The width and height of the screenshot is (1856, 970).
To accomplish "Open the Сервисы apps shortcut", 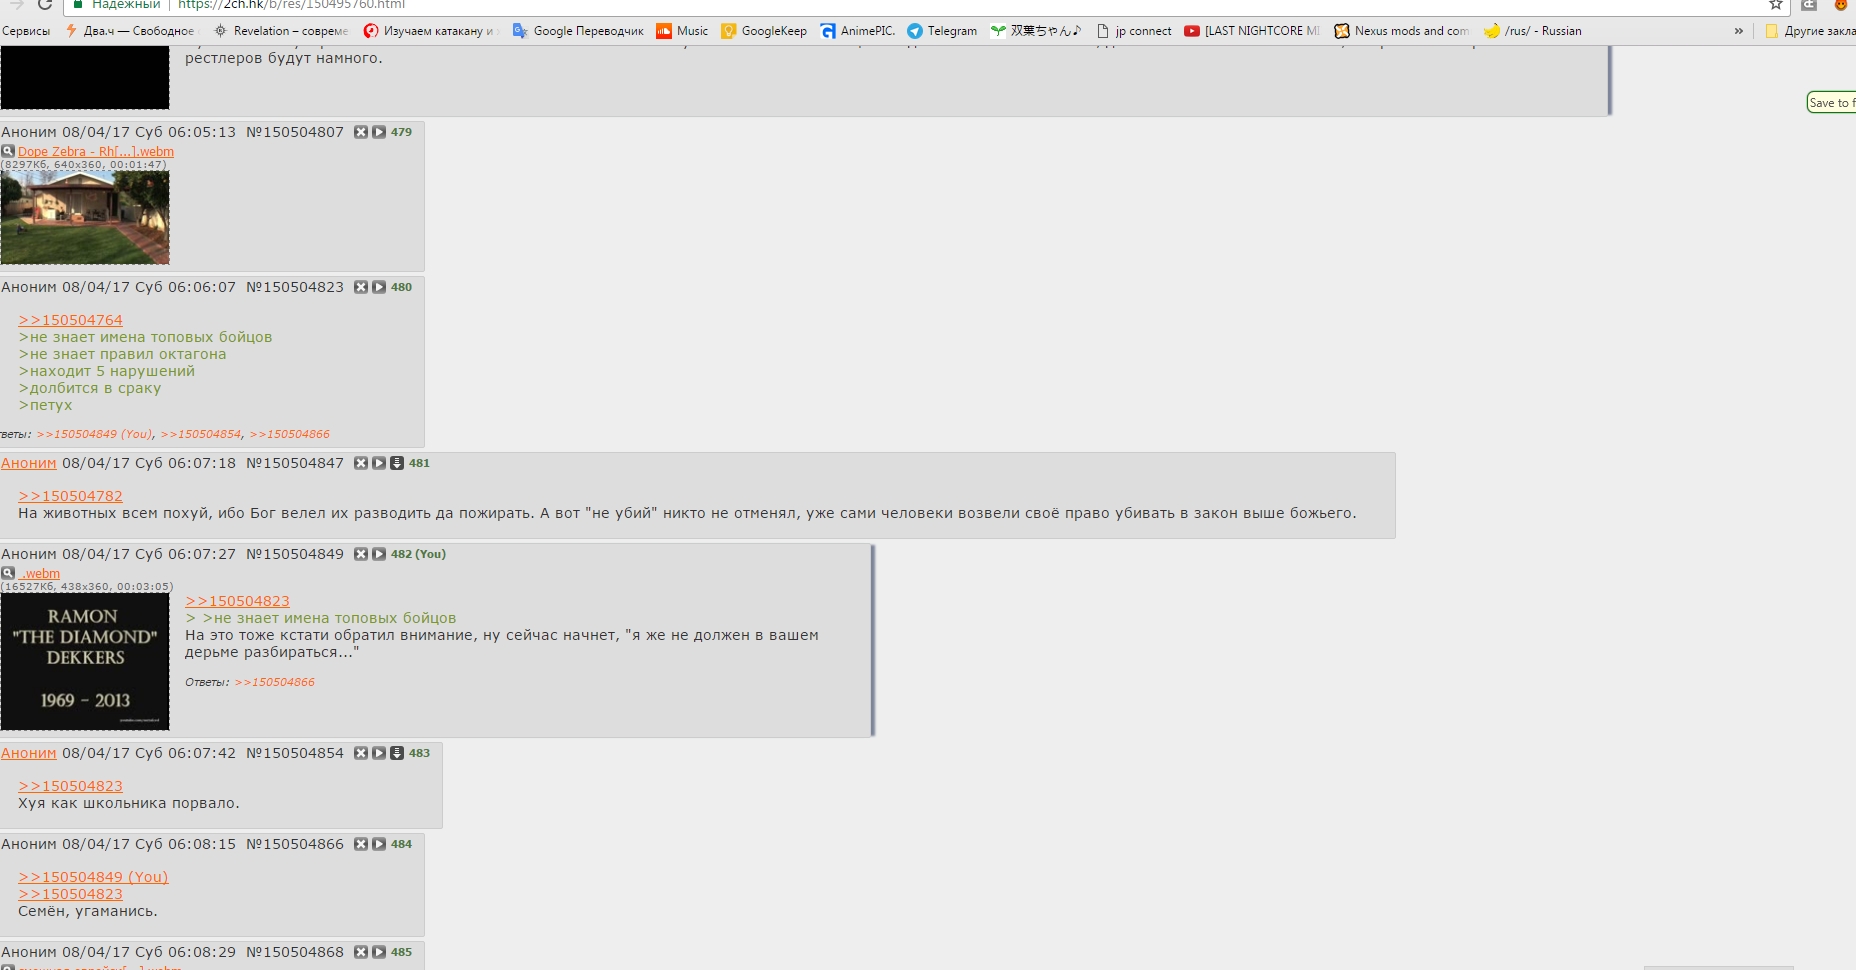I will pyautogui.click(x=26, y=31).
